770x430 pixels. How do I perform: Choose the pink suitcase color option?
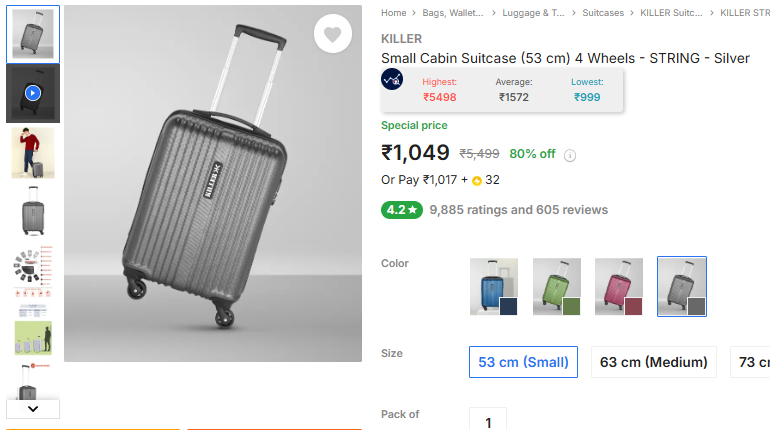click(x=619, y=287)
